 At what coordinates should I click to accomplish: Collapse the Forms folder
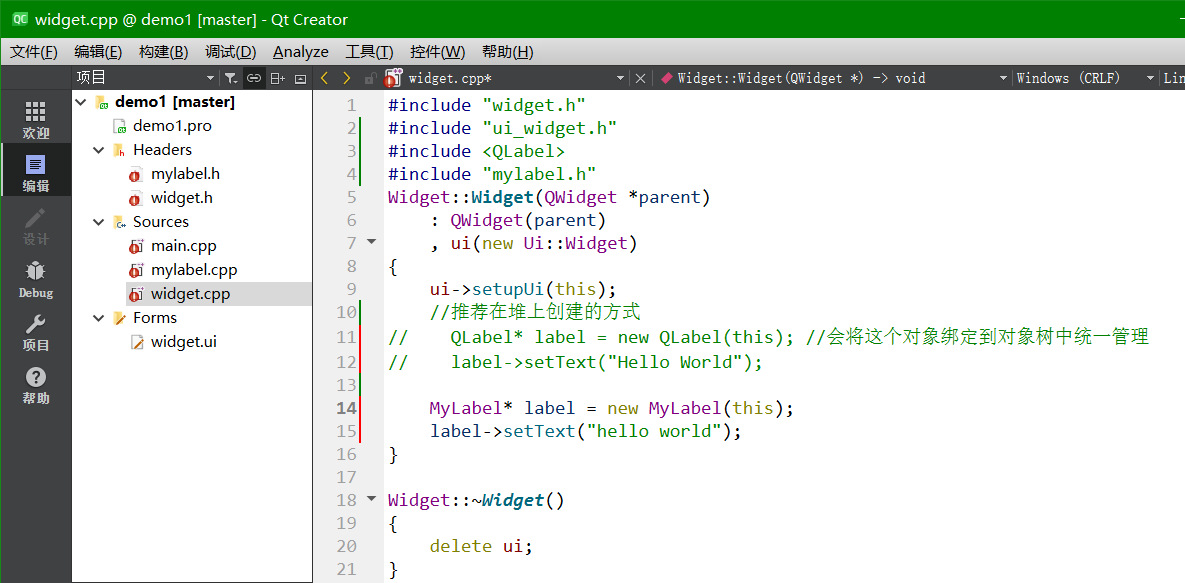click(98, 318)
